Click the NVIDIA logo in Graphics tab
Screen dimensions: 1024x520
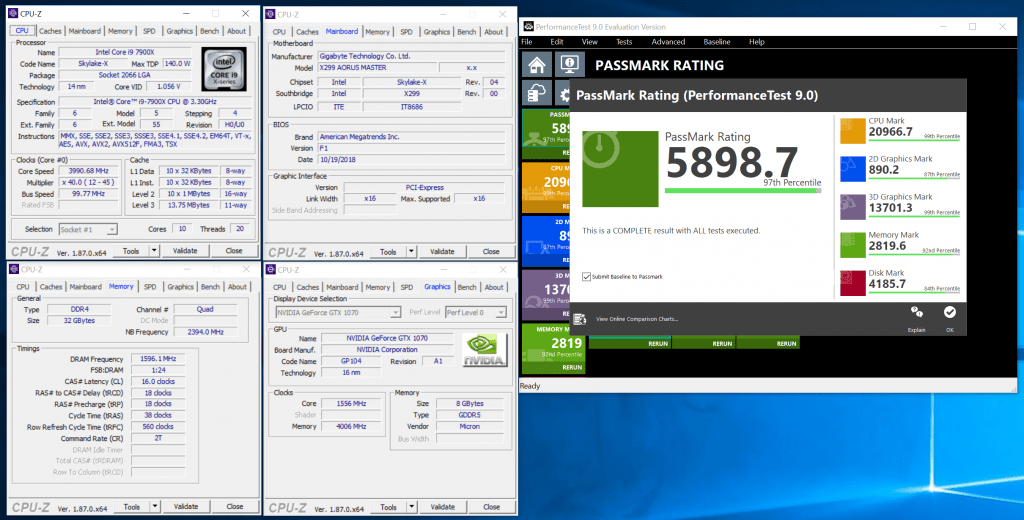click(x=484, y=352)
